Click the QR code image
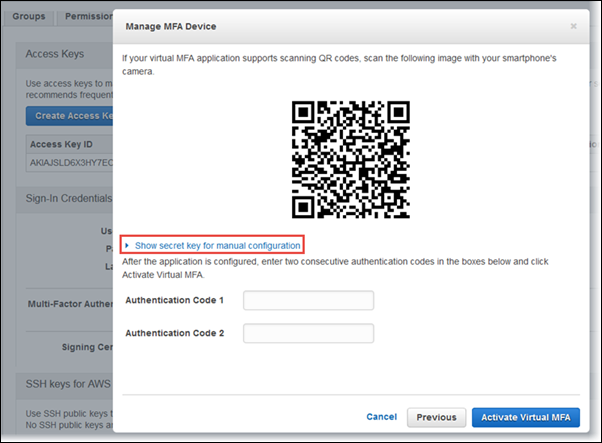 pyautogui.click(x=351, y=160)
